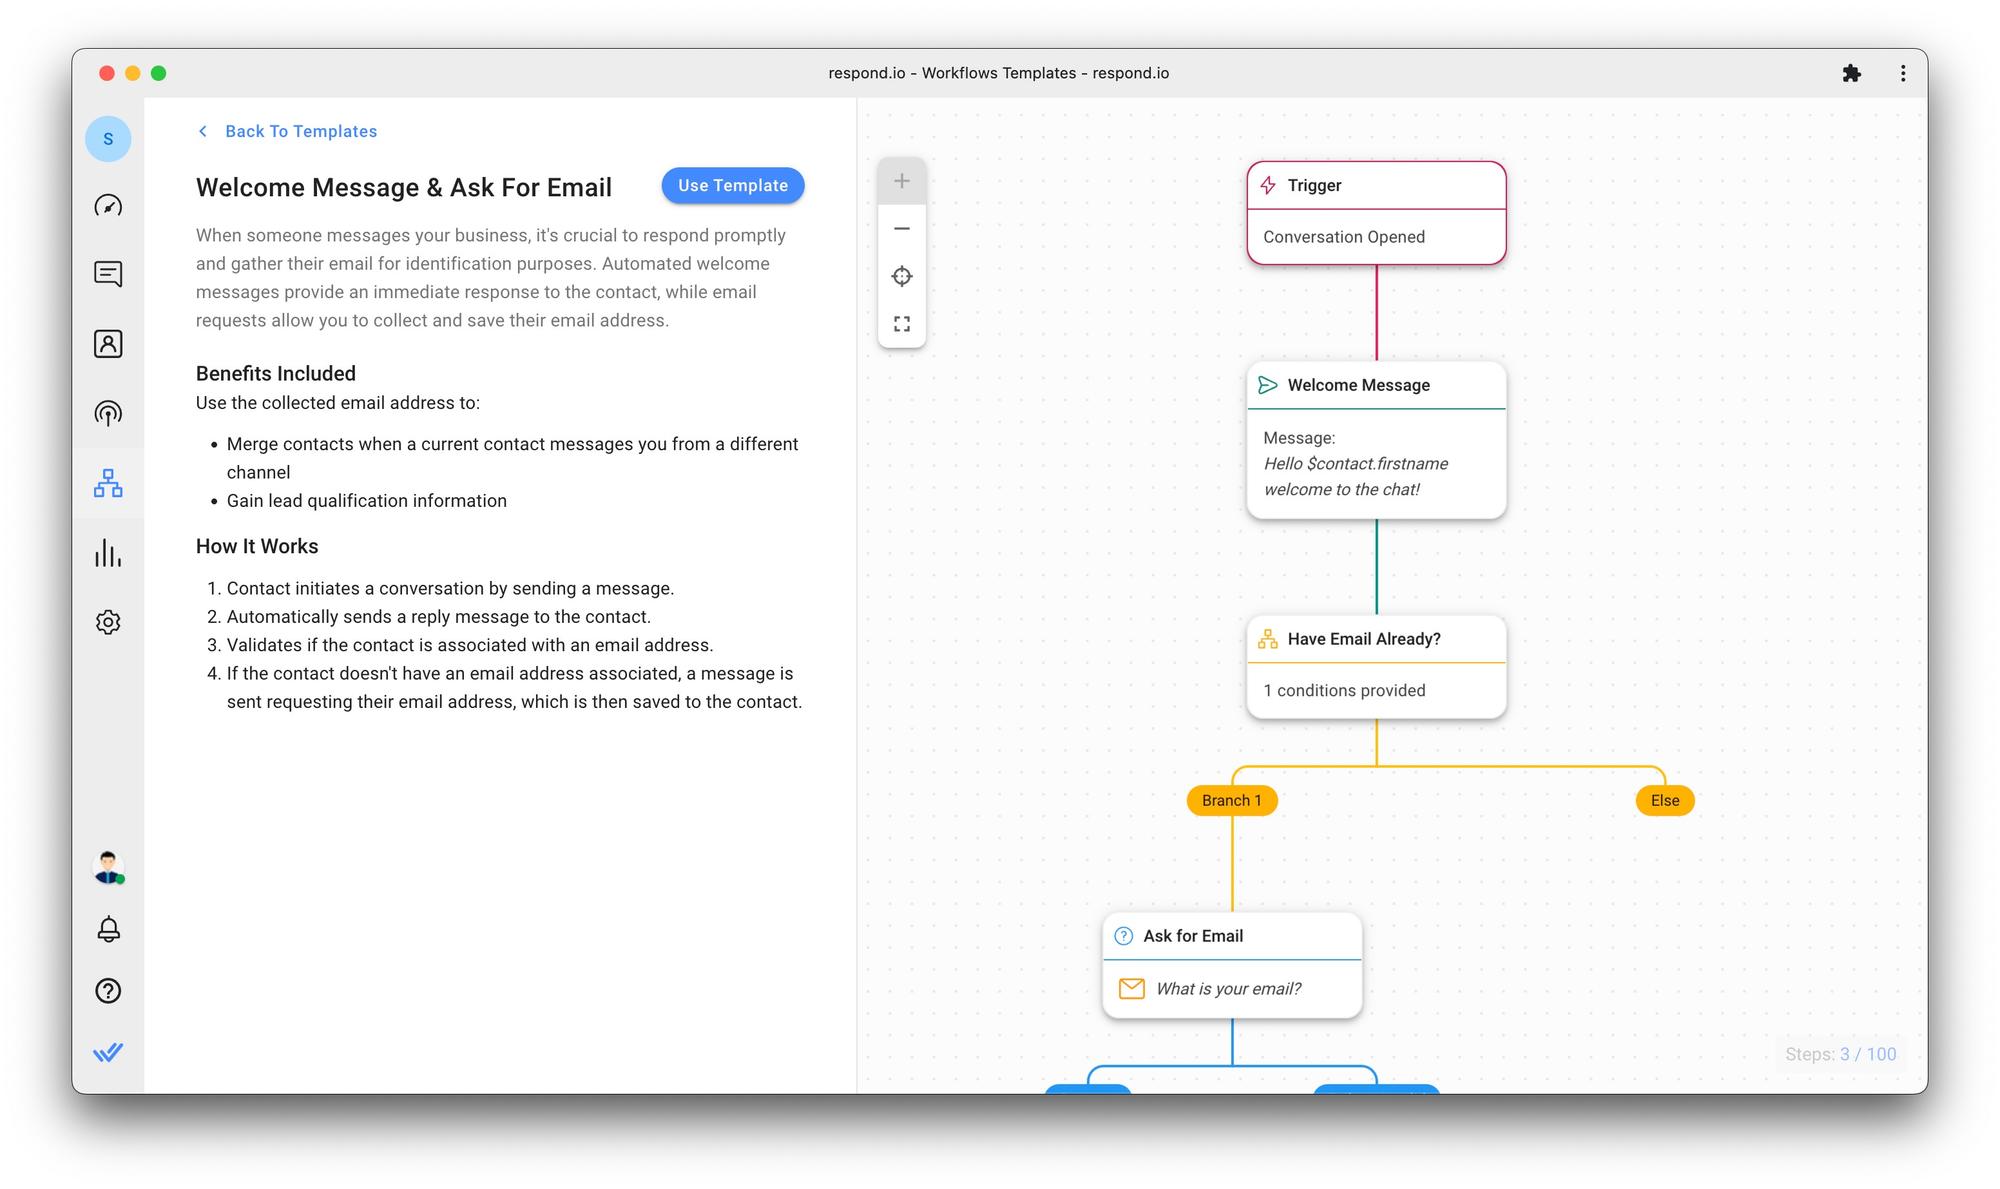The width and height of the screenshot is (2000, 1189).
Task: Toggle the Notifications bell icon
Action: tap(109, 930)
